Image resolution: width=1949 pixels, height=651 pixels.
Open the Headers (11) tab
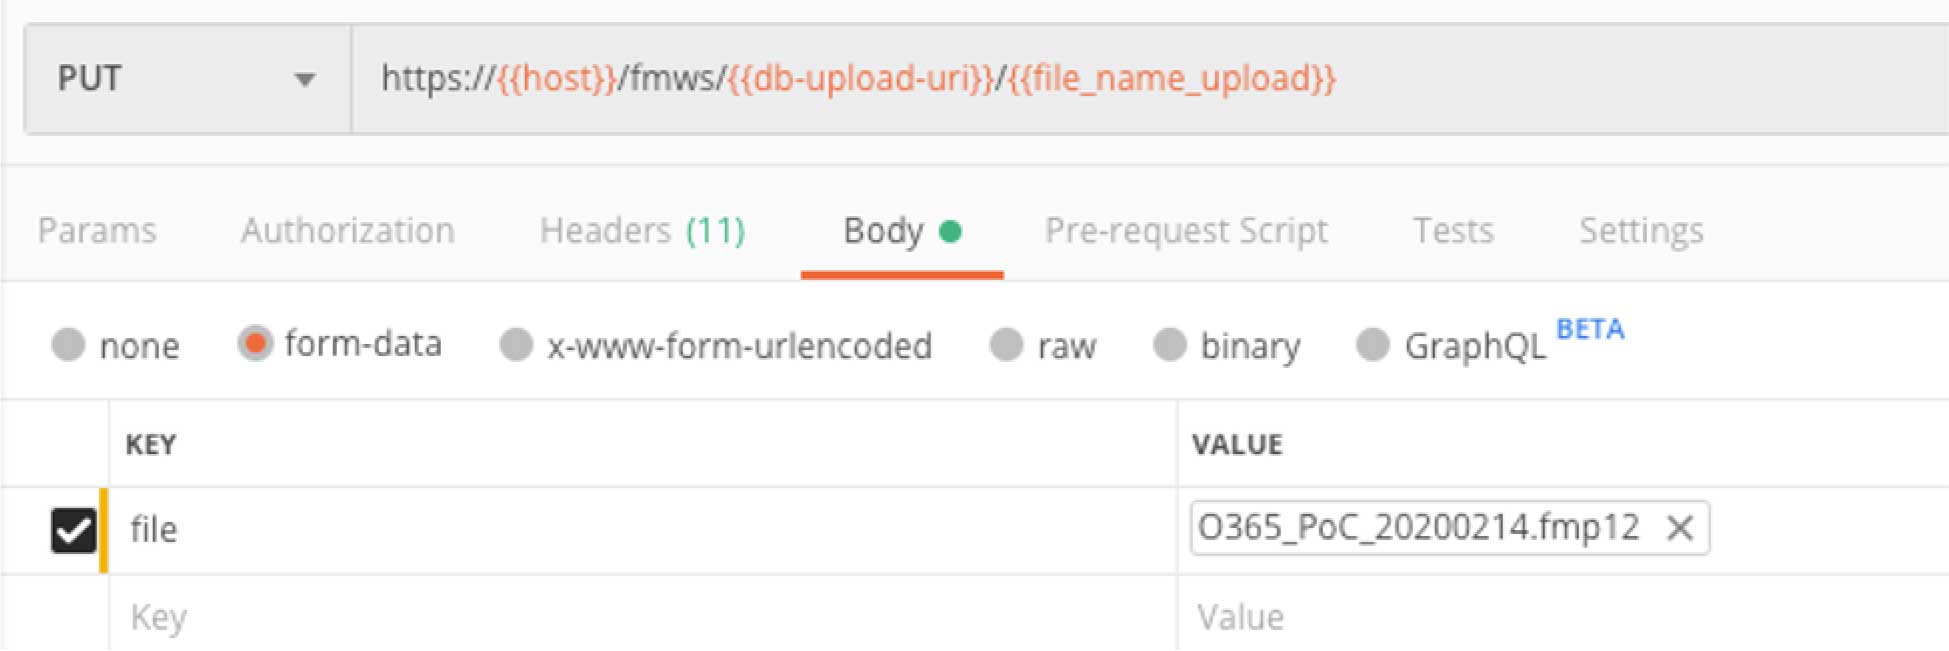pyautogui.click(x=642, y=230)
